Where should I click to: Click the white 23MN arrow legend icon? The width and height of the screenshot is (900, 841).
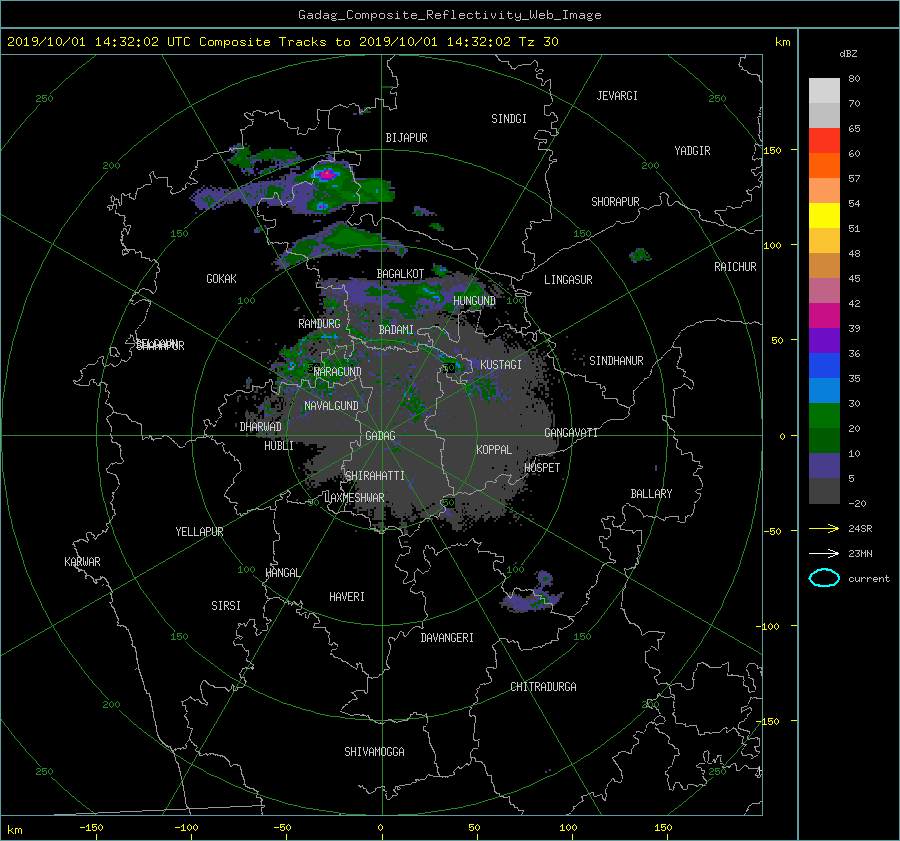(x=824, y=553)
